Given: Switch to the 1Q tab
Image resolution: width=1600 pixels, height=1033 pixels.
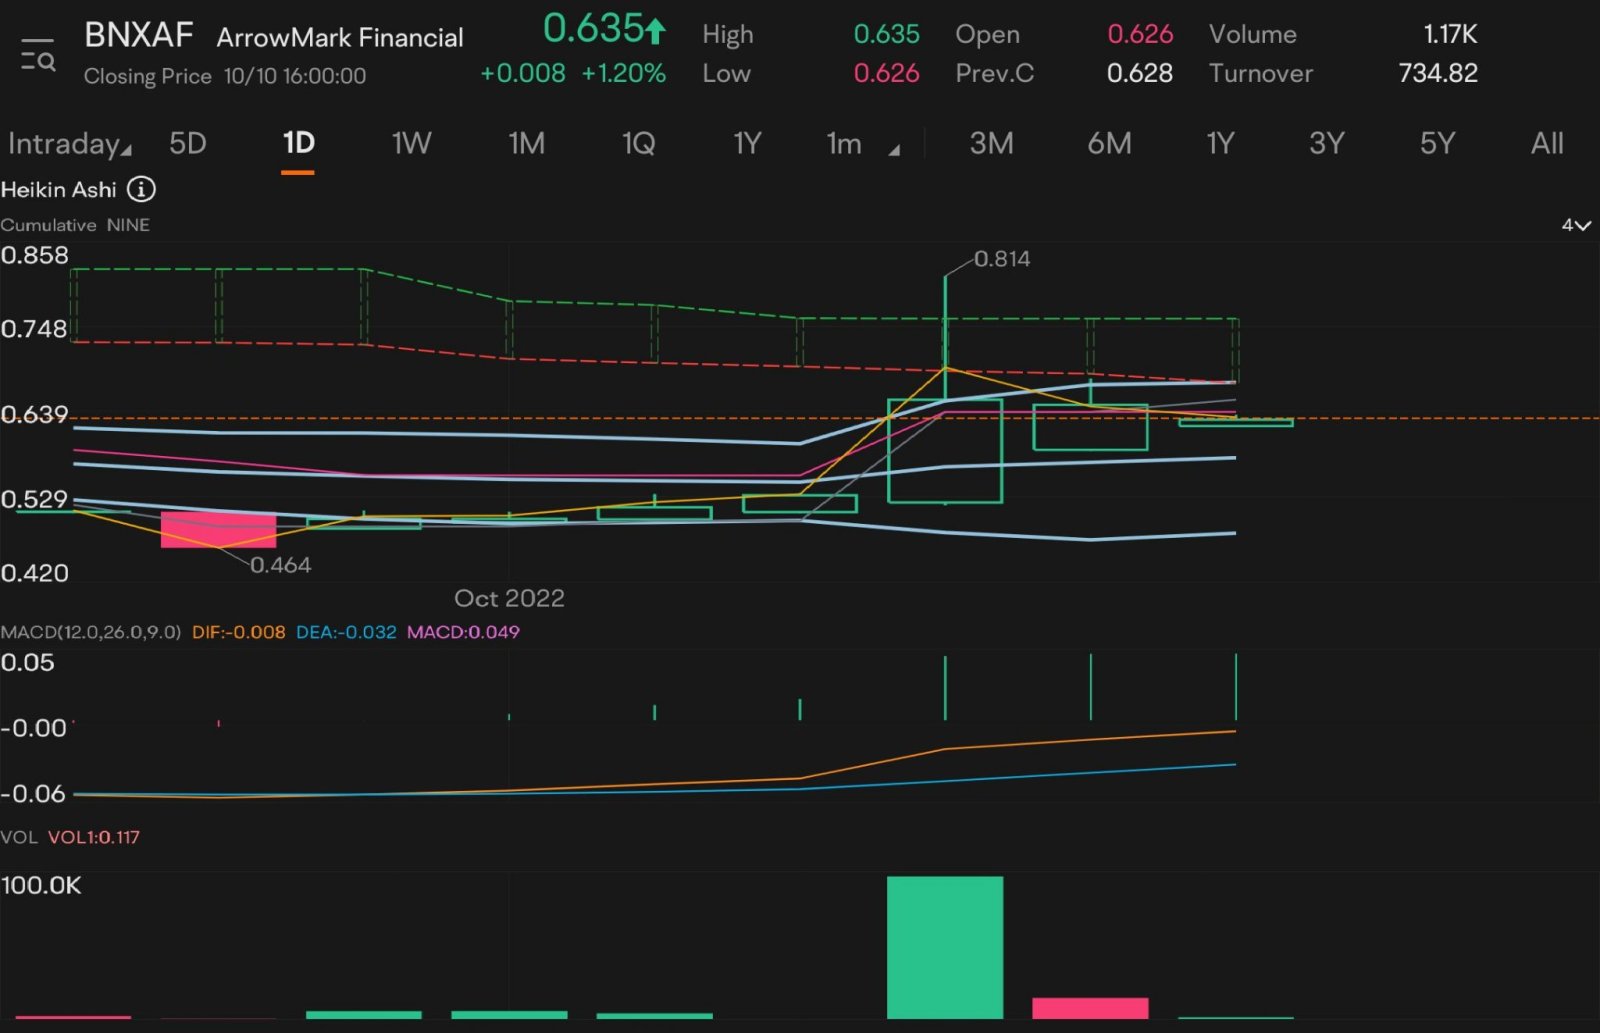Looking at the screenshot, I should tap(639, 143).
